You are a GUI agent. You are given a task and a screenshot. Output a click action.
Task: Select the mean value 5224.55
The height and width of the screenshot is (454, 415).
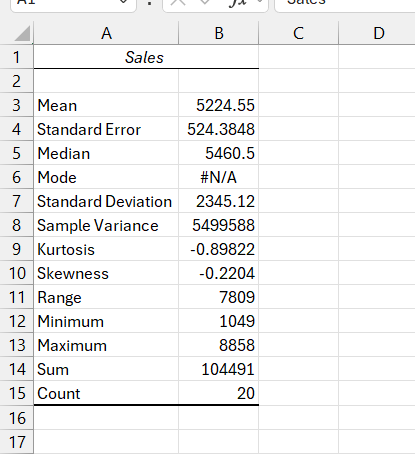(219, 105)
